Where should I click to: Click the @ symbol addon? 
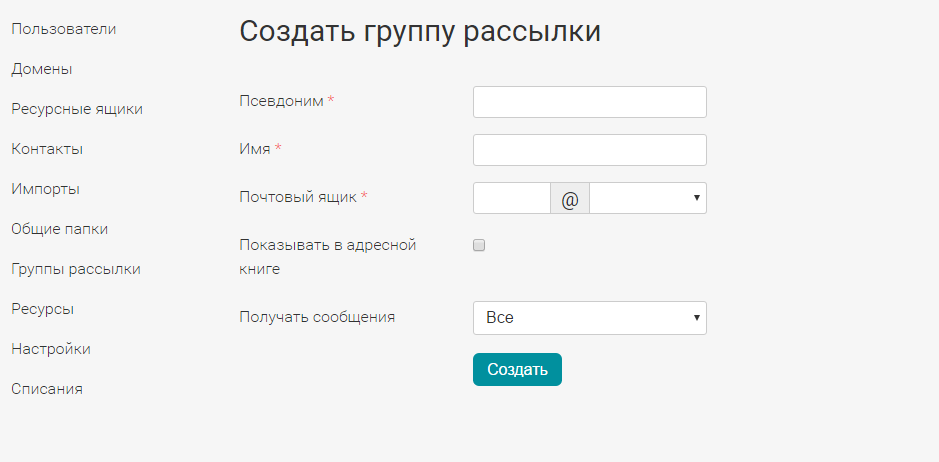pos(570,198)
